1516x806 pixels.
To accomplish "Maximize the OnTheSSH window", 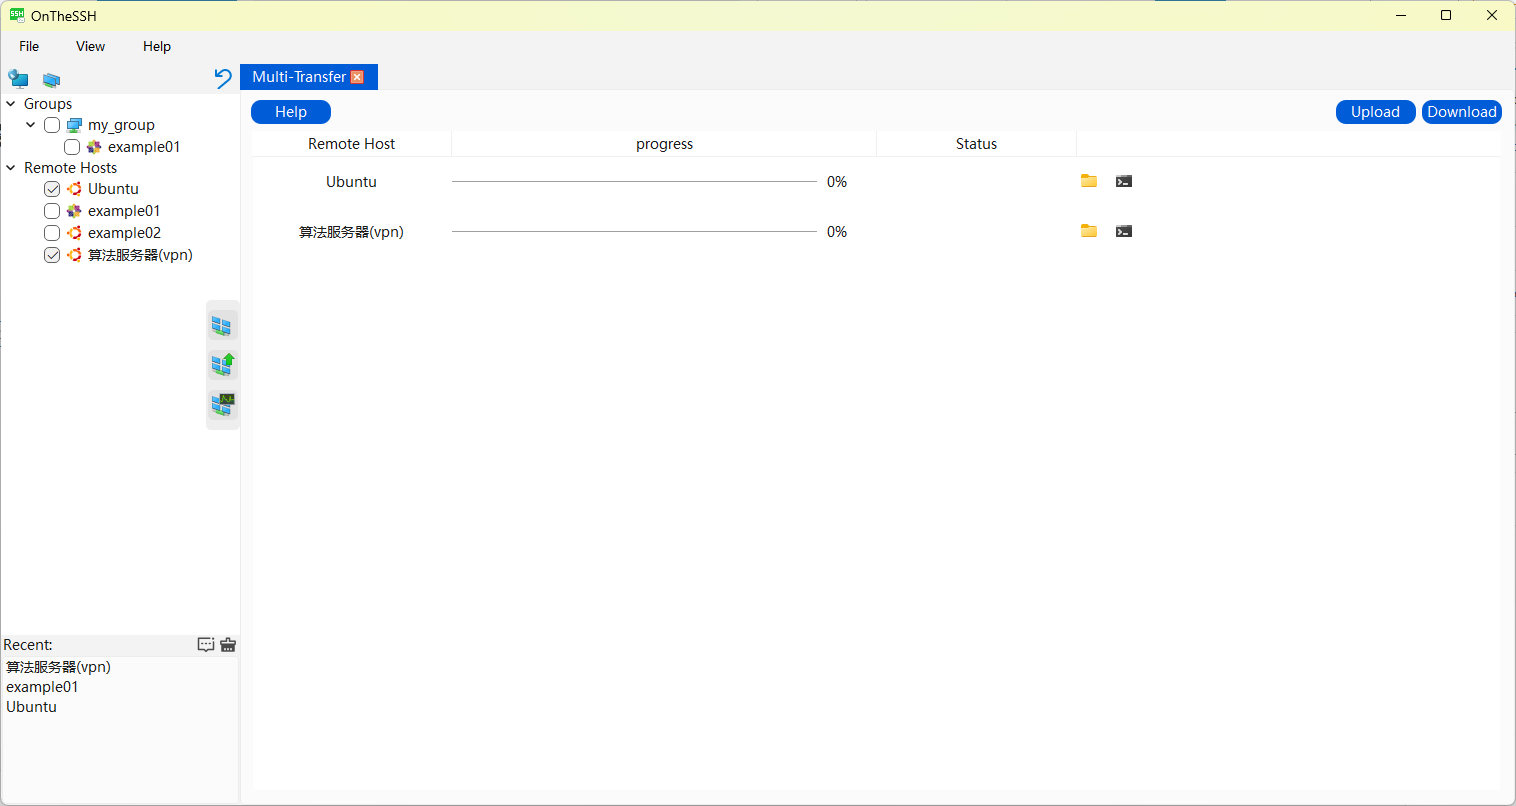I will [1446, 15].
